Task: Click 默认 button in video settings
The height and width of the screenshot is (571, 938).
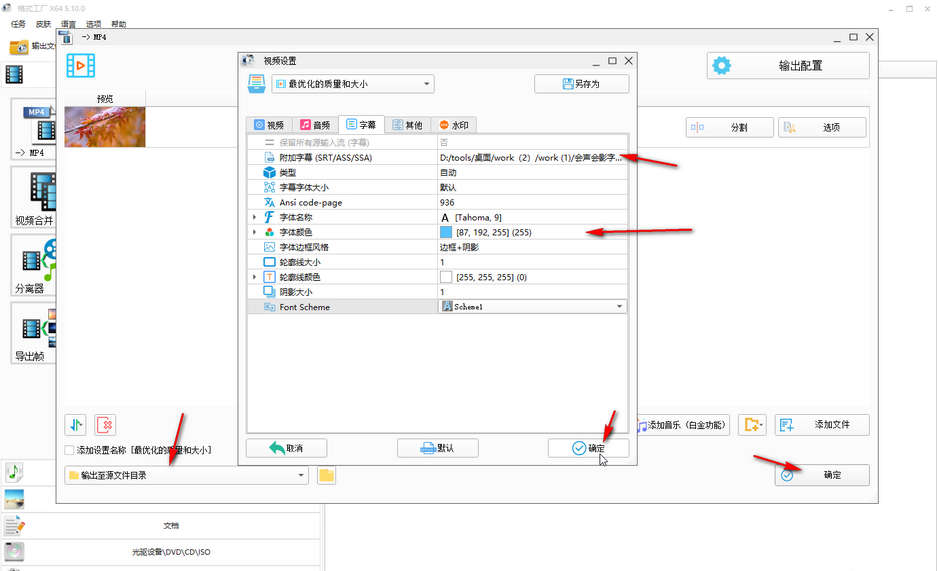Action: tap(438, 448)
